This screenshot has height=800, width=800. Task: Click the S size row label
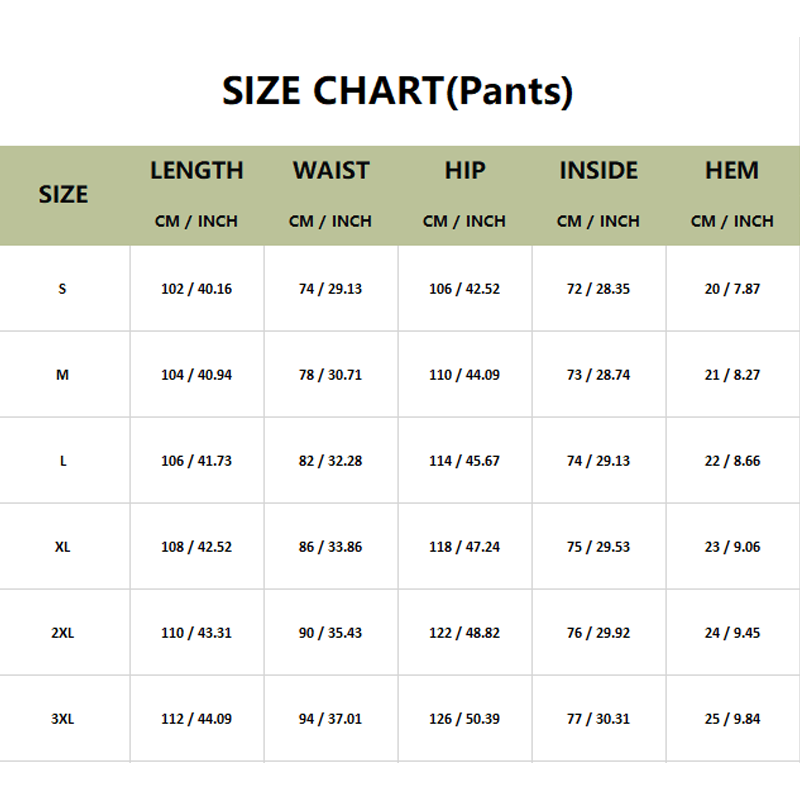coord(63,289)
